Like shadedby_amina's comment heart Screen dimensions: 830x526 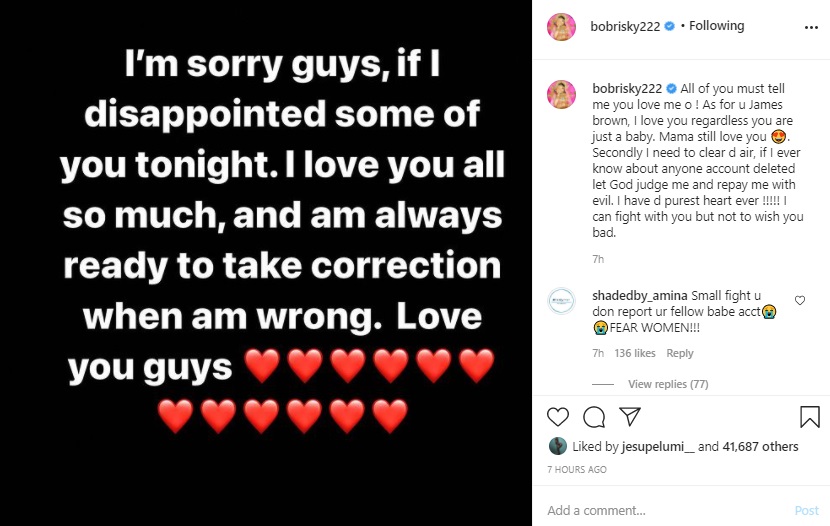799,300
